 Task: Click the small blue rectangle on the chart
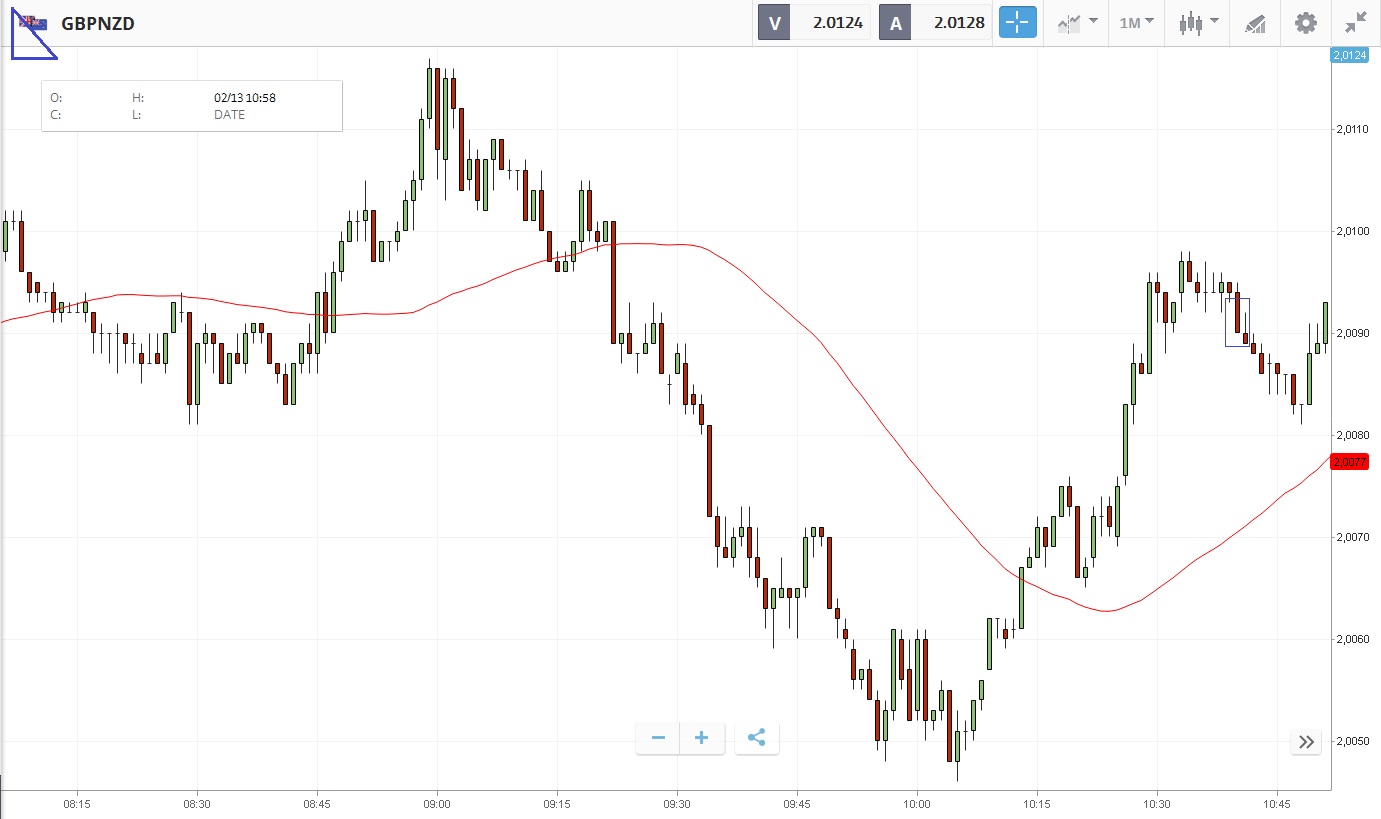(1237, 322)
